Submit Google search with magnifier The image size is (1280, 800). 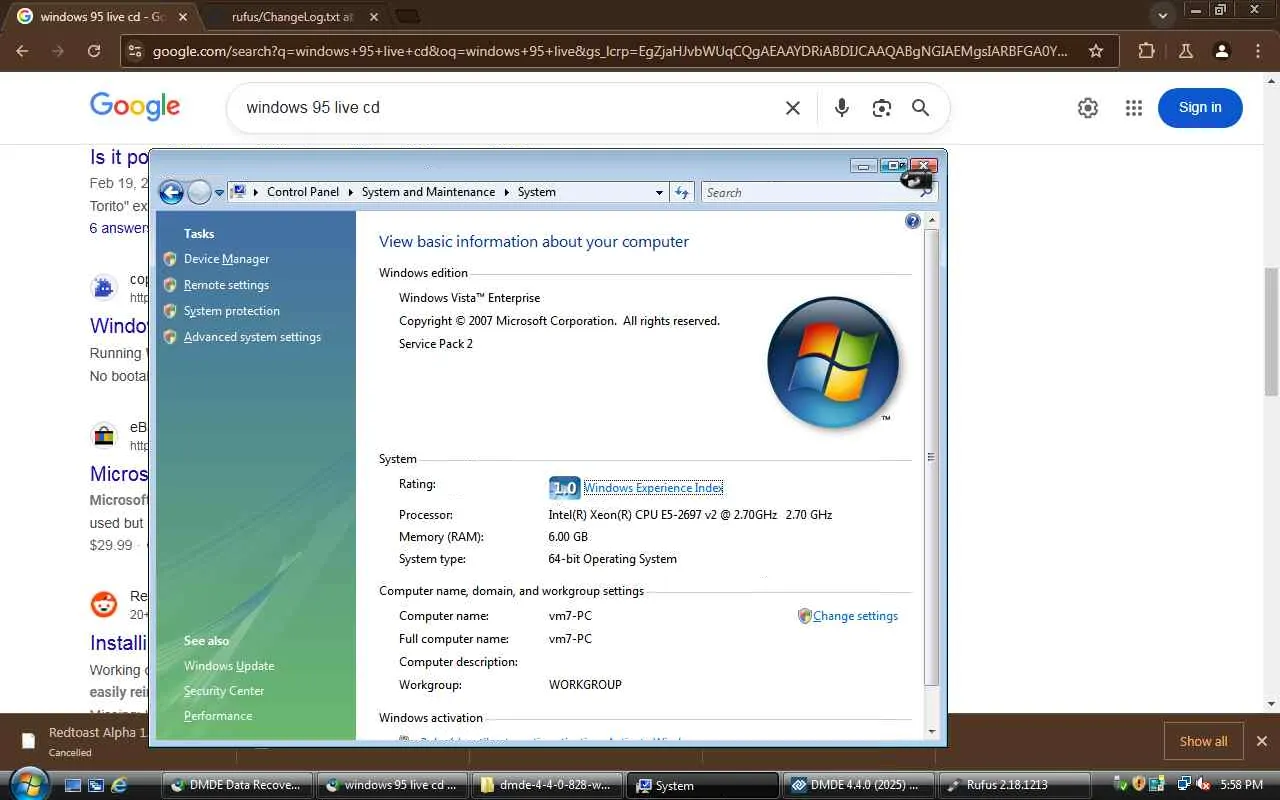(x=921, y=108)
